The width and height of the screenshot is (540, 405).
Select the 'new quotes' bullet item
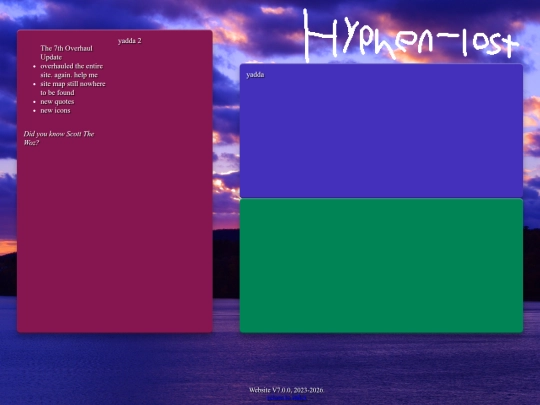57,102
